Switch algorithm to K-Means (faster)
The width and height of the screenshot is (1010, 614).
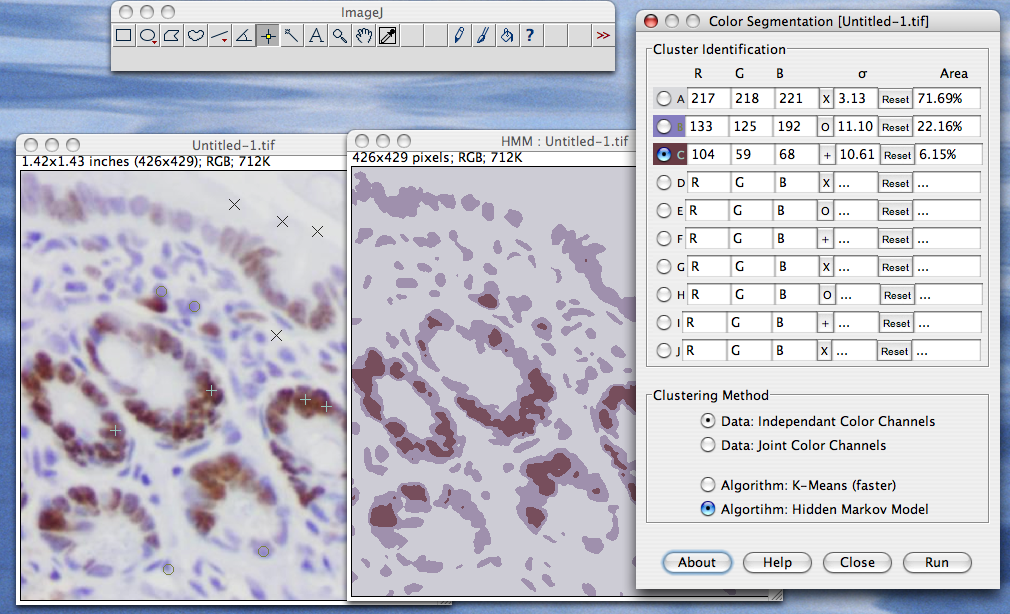point(709,486)
